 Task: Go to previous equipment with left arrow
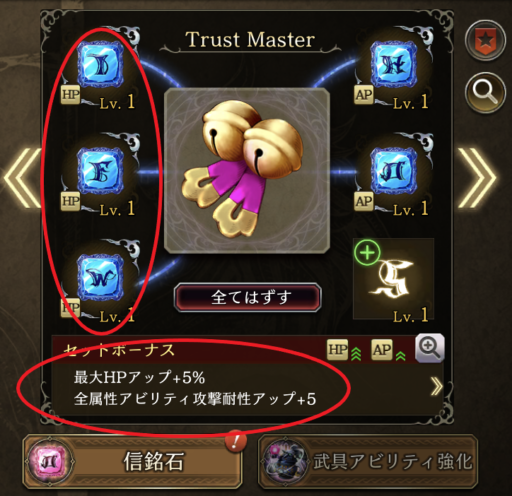[22, 178]
